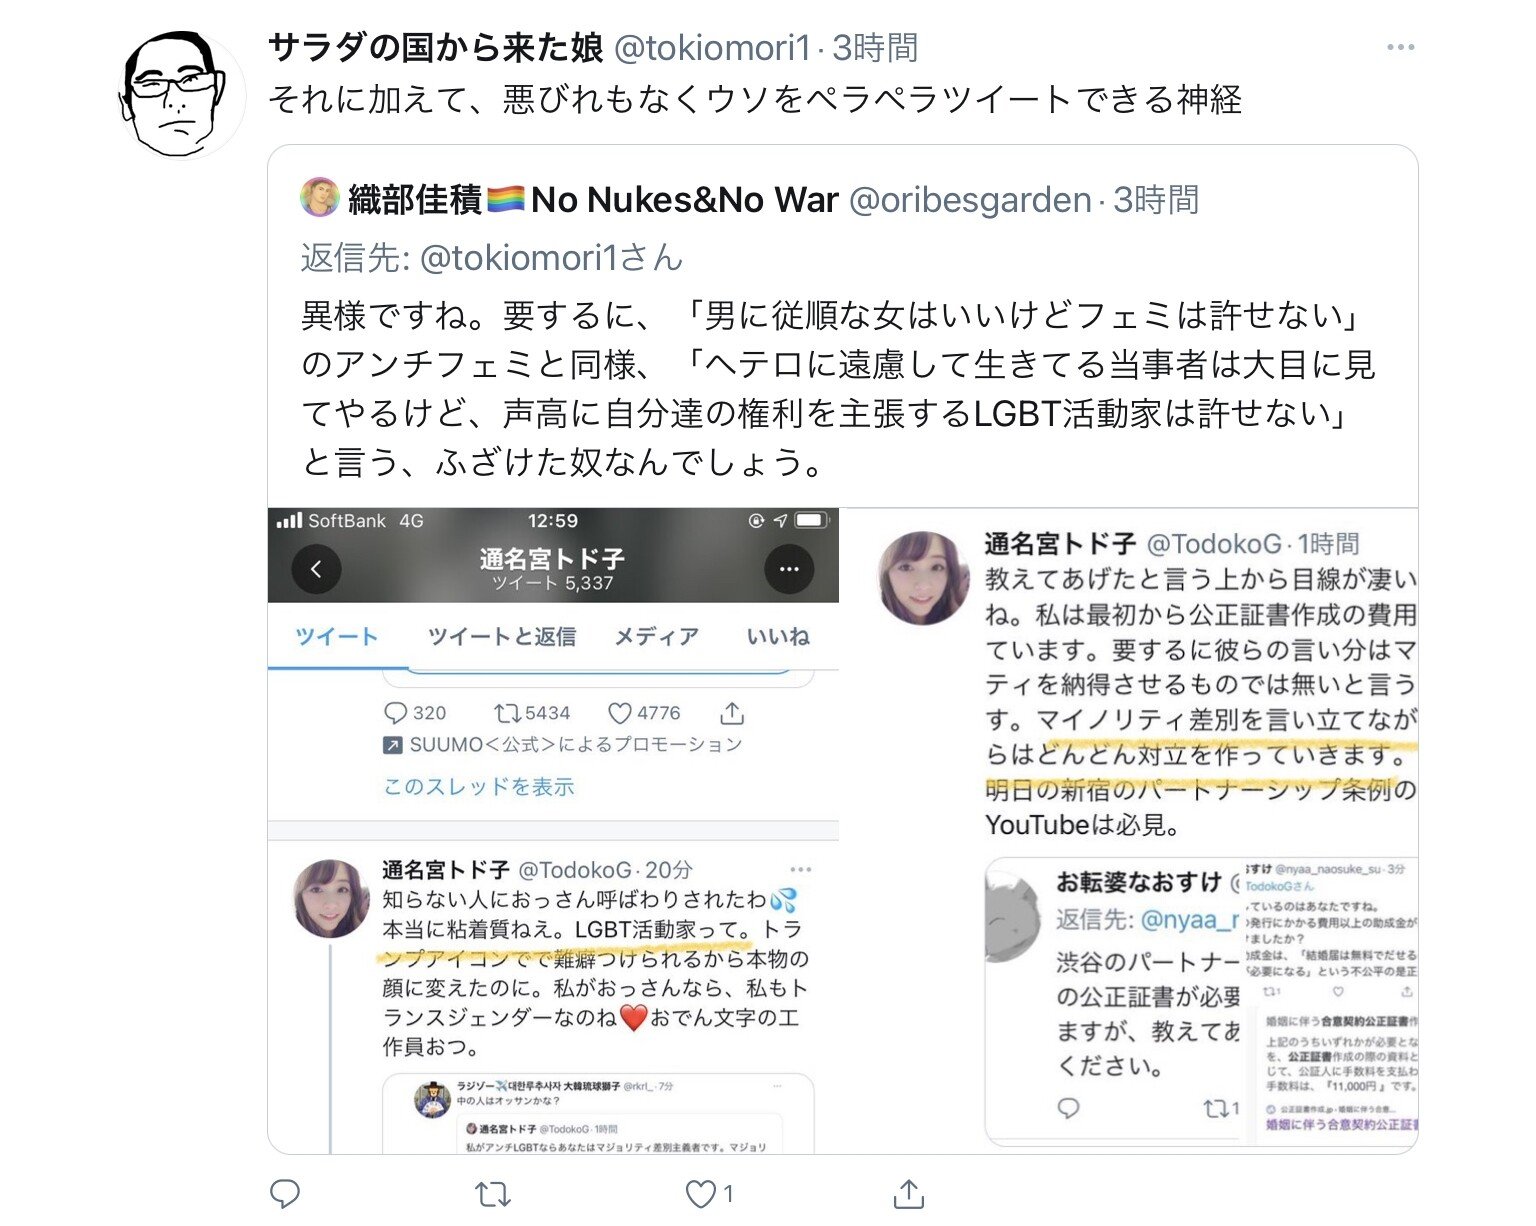Click このスレッドを表示 link

(x=479, y=787)
